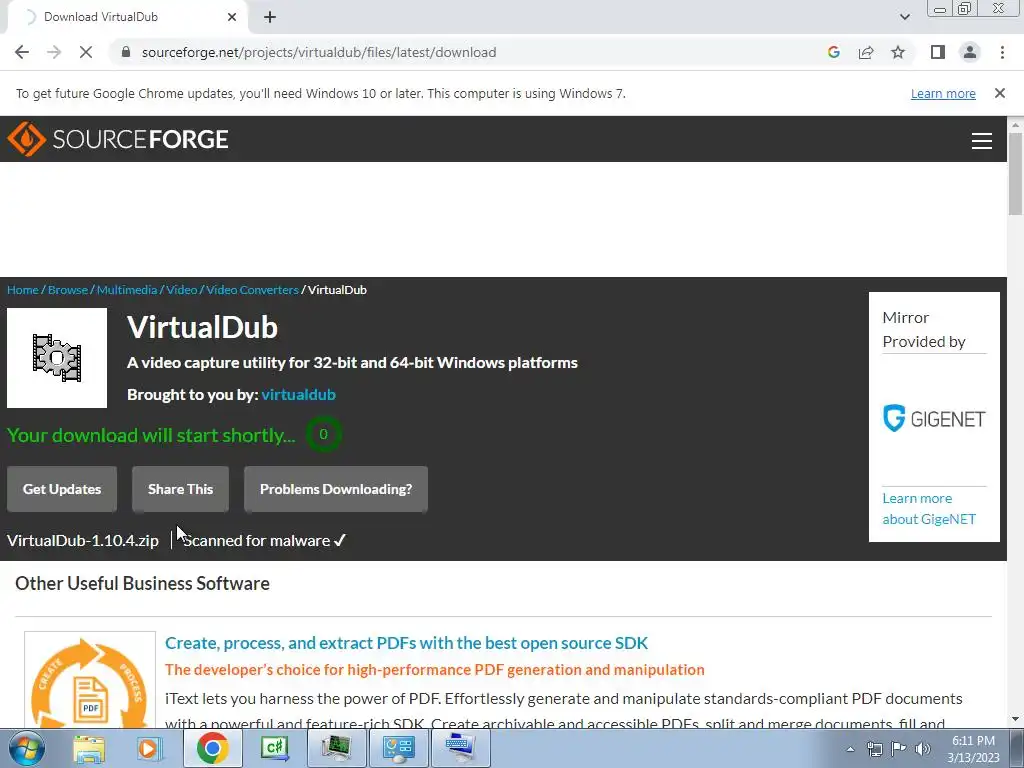This screenshot has width=1024, height=768.
Task: Click the VirtualDub heading title
Action: coord(202,327)
